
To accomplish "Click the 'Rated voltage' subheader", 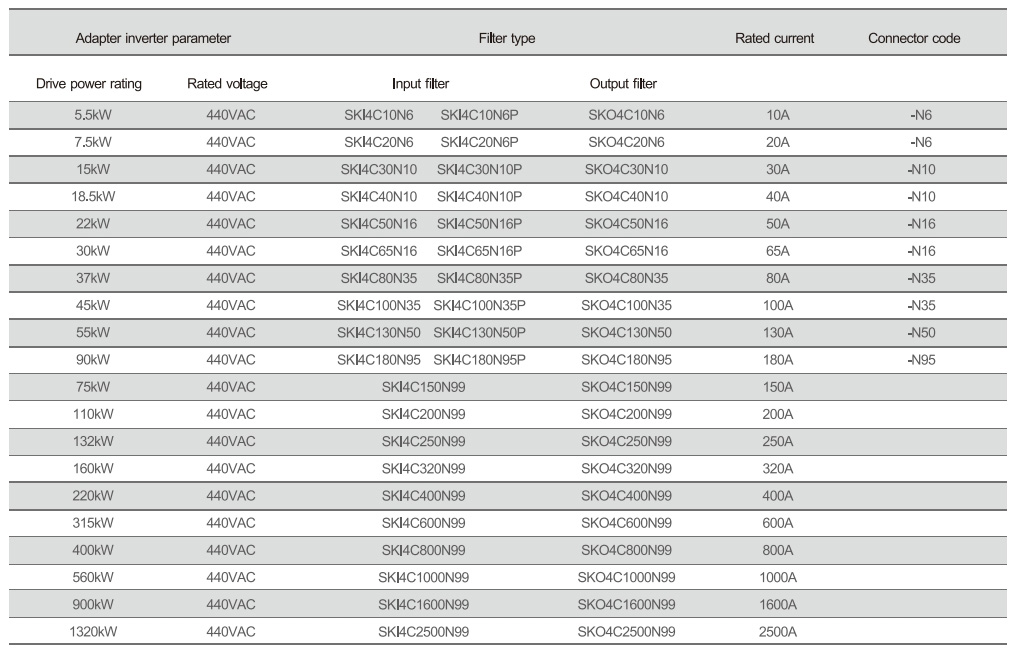I will (x=227, y=84).
